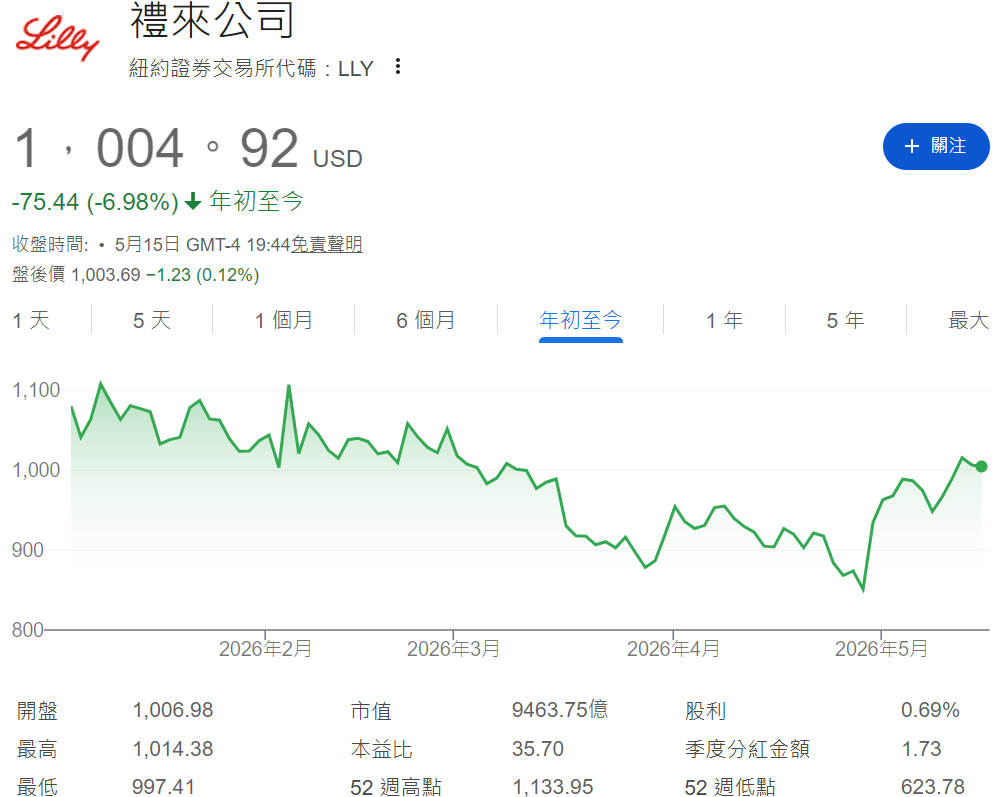The height and width of the screenshot is (797, 999).
Task: Click the 關注 follow button
Action: pos(936,147)
